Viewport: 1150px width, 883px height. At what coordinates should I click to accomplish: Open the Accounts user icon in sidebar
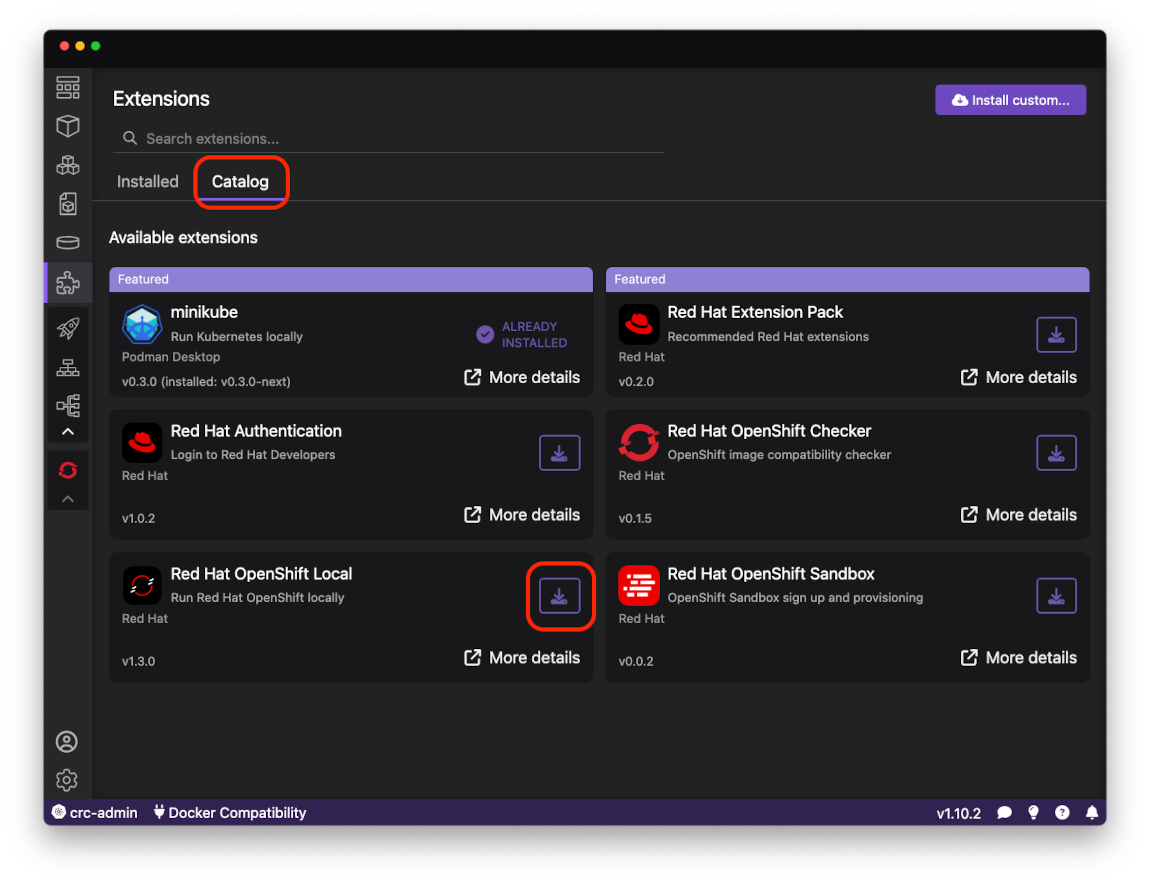pyautogui.click(x=67, y=742)
